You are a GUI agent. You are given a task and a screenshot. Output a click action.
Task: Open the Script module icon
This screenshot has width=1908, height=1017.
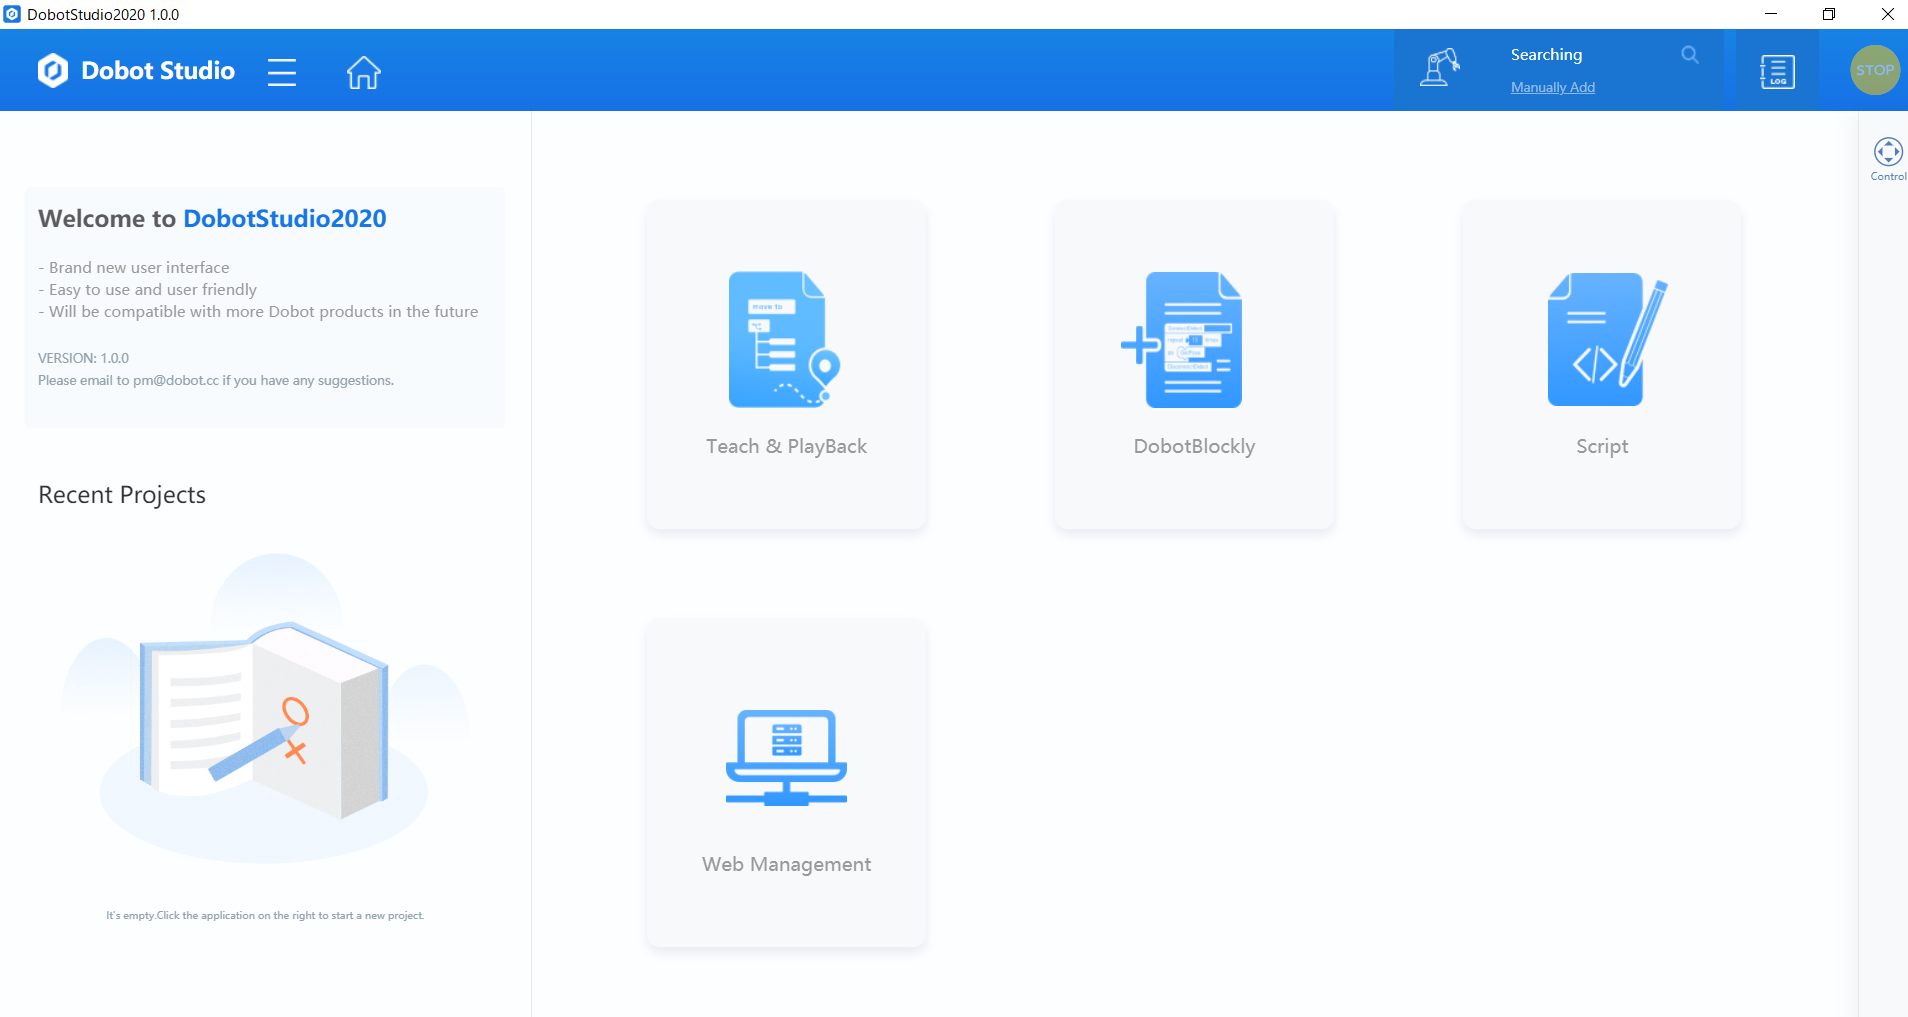coord(1607,339)
